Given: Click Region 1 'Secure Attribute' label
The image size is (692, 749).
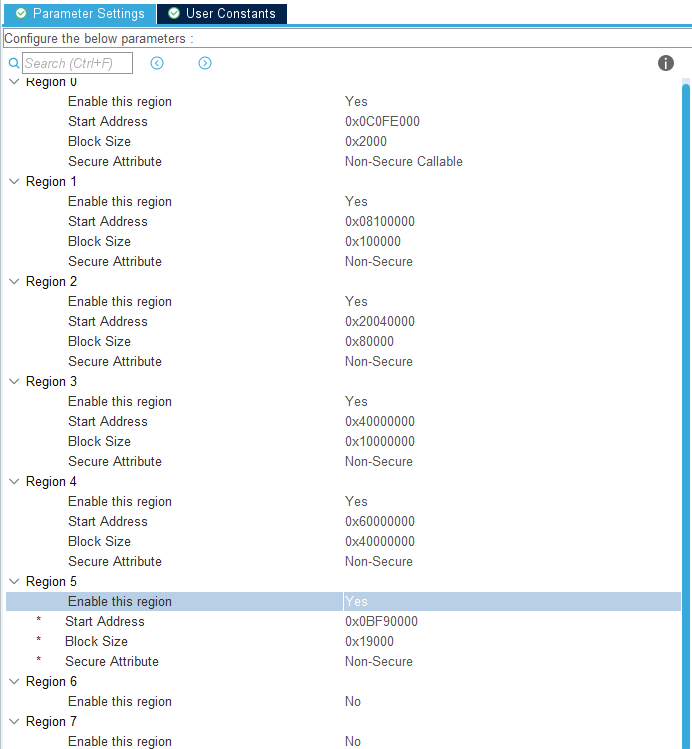Looking at the screenshot, I should pos(115,261).
